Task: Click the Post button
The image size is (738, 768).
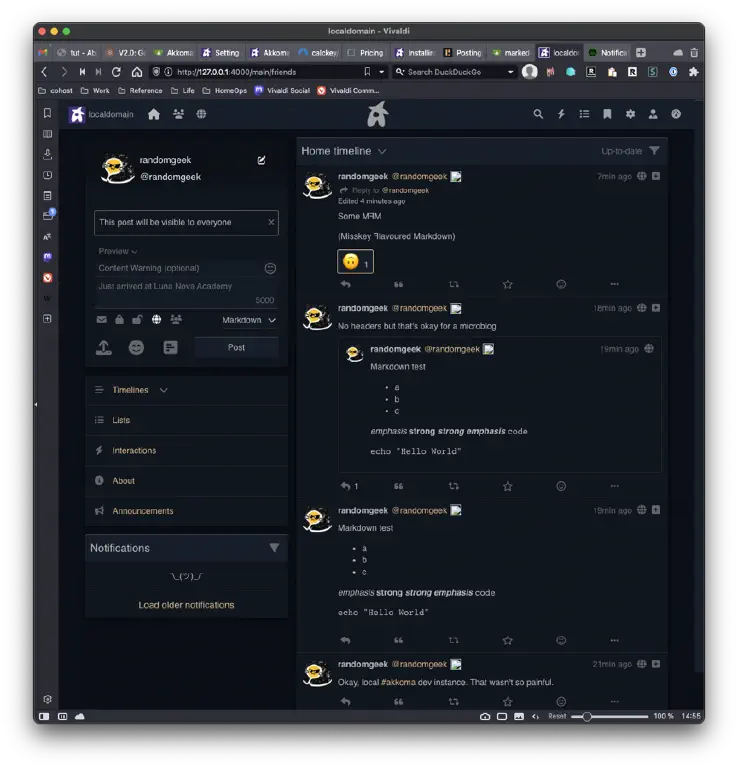Action: click(x=237, y=348)
